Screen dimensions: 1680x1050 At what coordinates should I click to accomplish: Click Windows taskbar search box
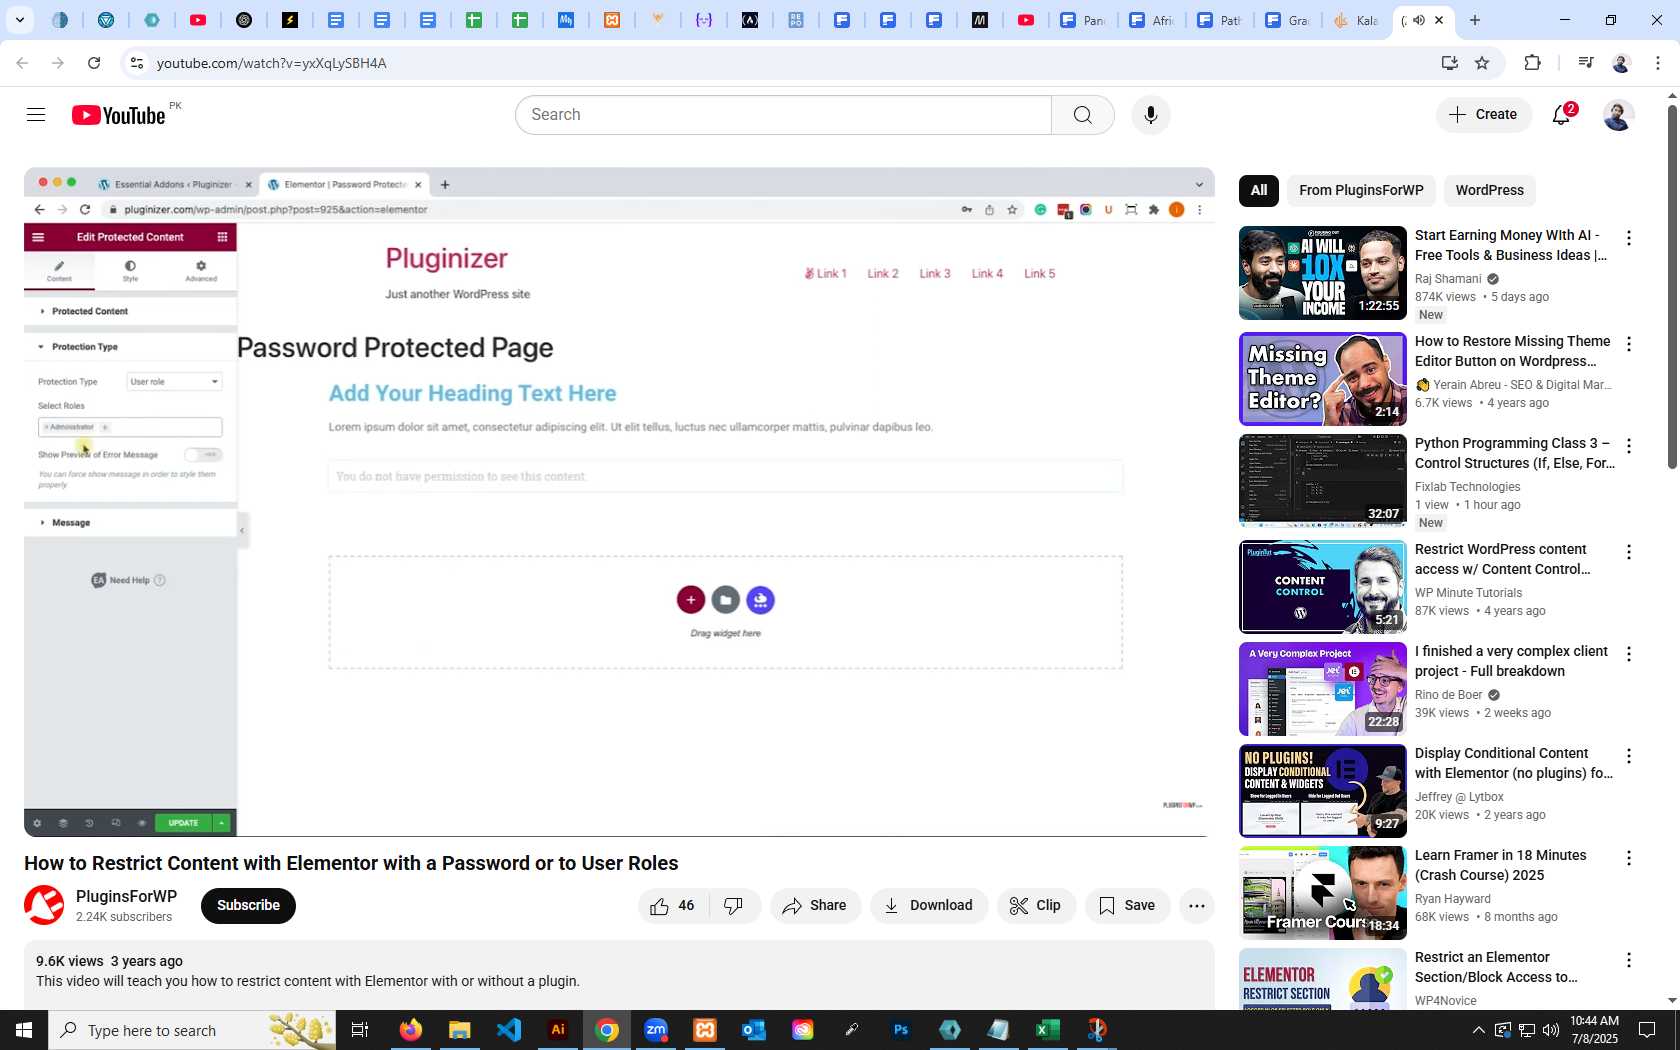pos(192,1030)
